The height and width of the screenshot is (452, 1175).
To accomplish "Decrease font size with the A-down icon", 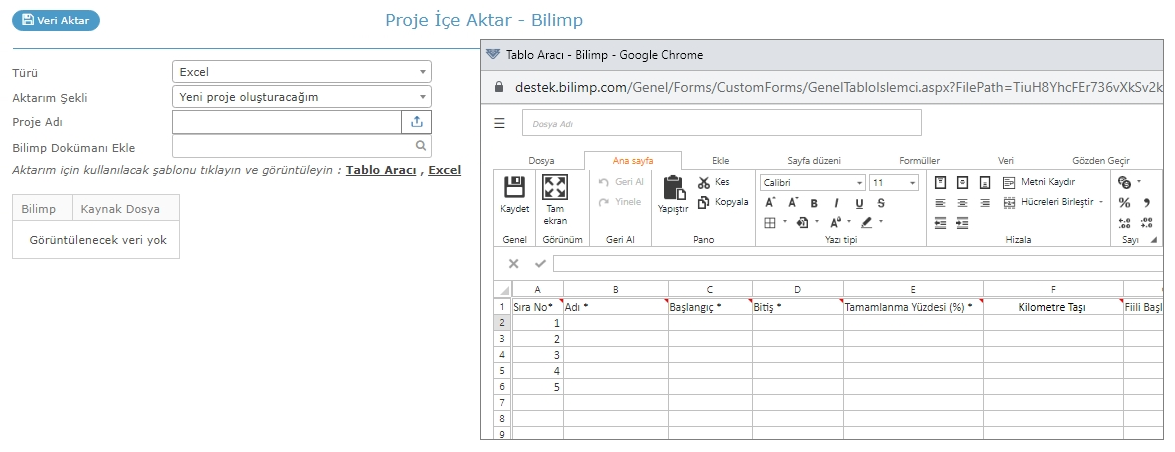I will pos(792,202).
